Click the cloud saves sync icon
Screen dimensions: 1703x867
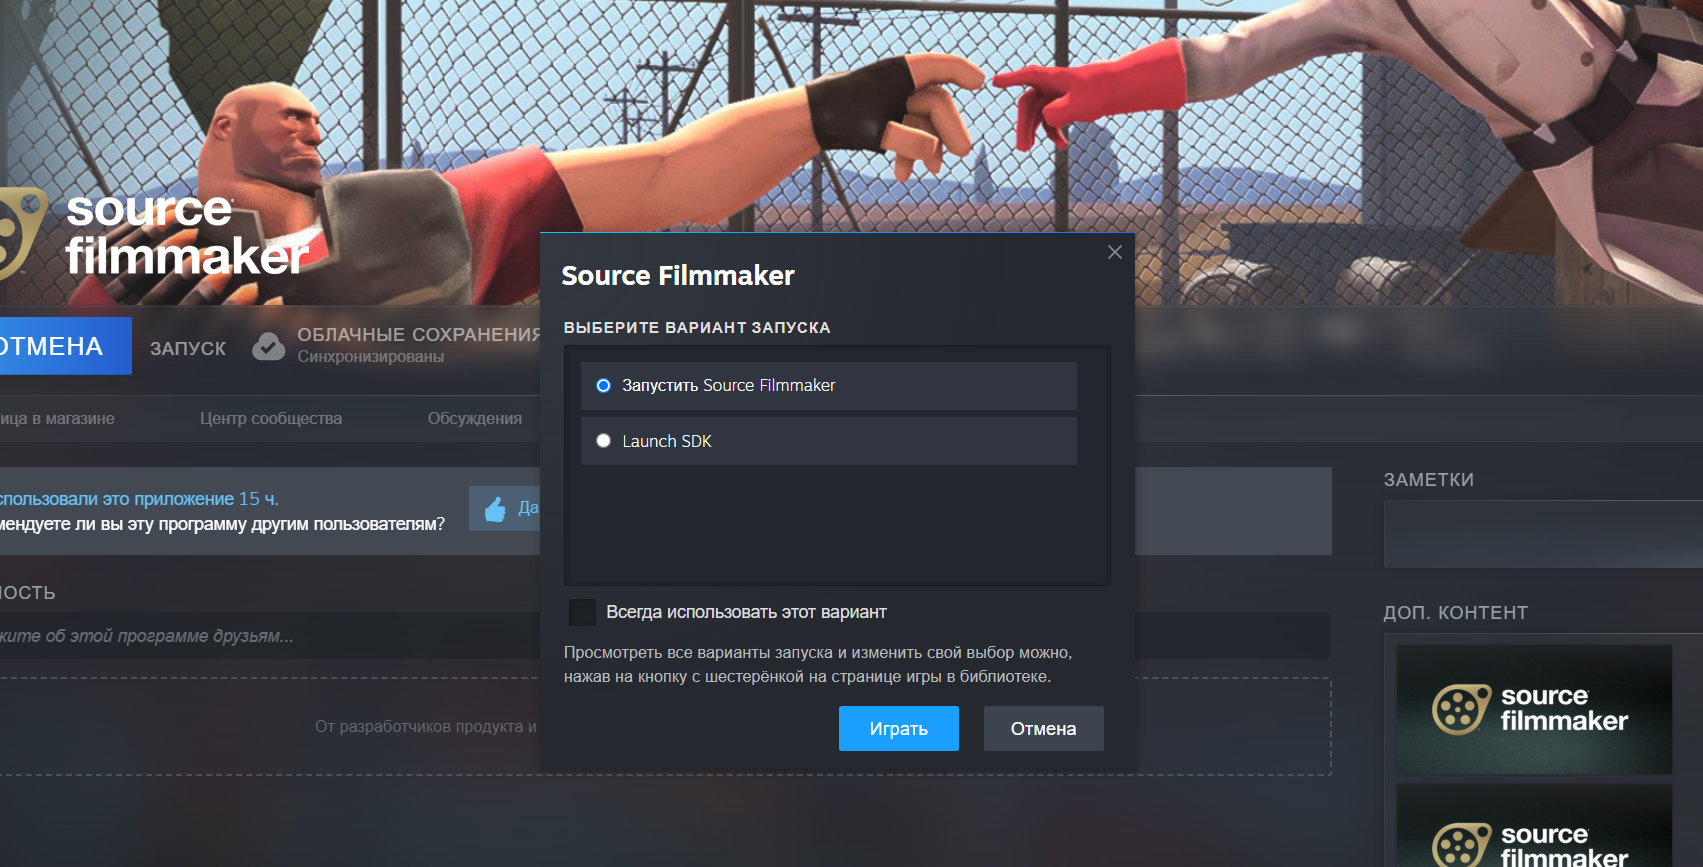268,346
